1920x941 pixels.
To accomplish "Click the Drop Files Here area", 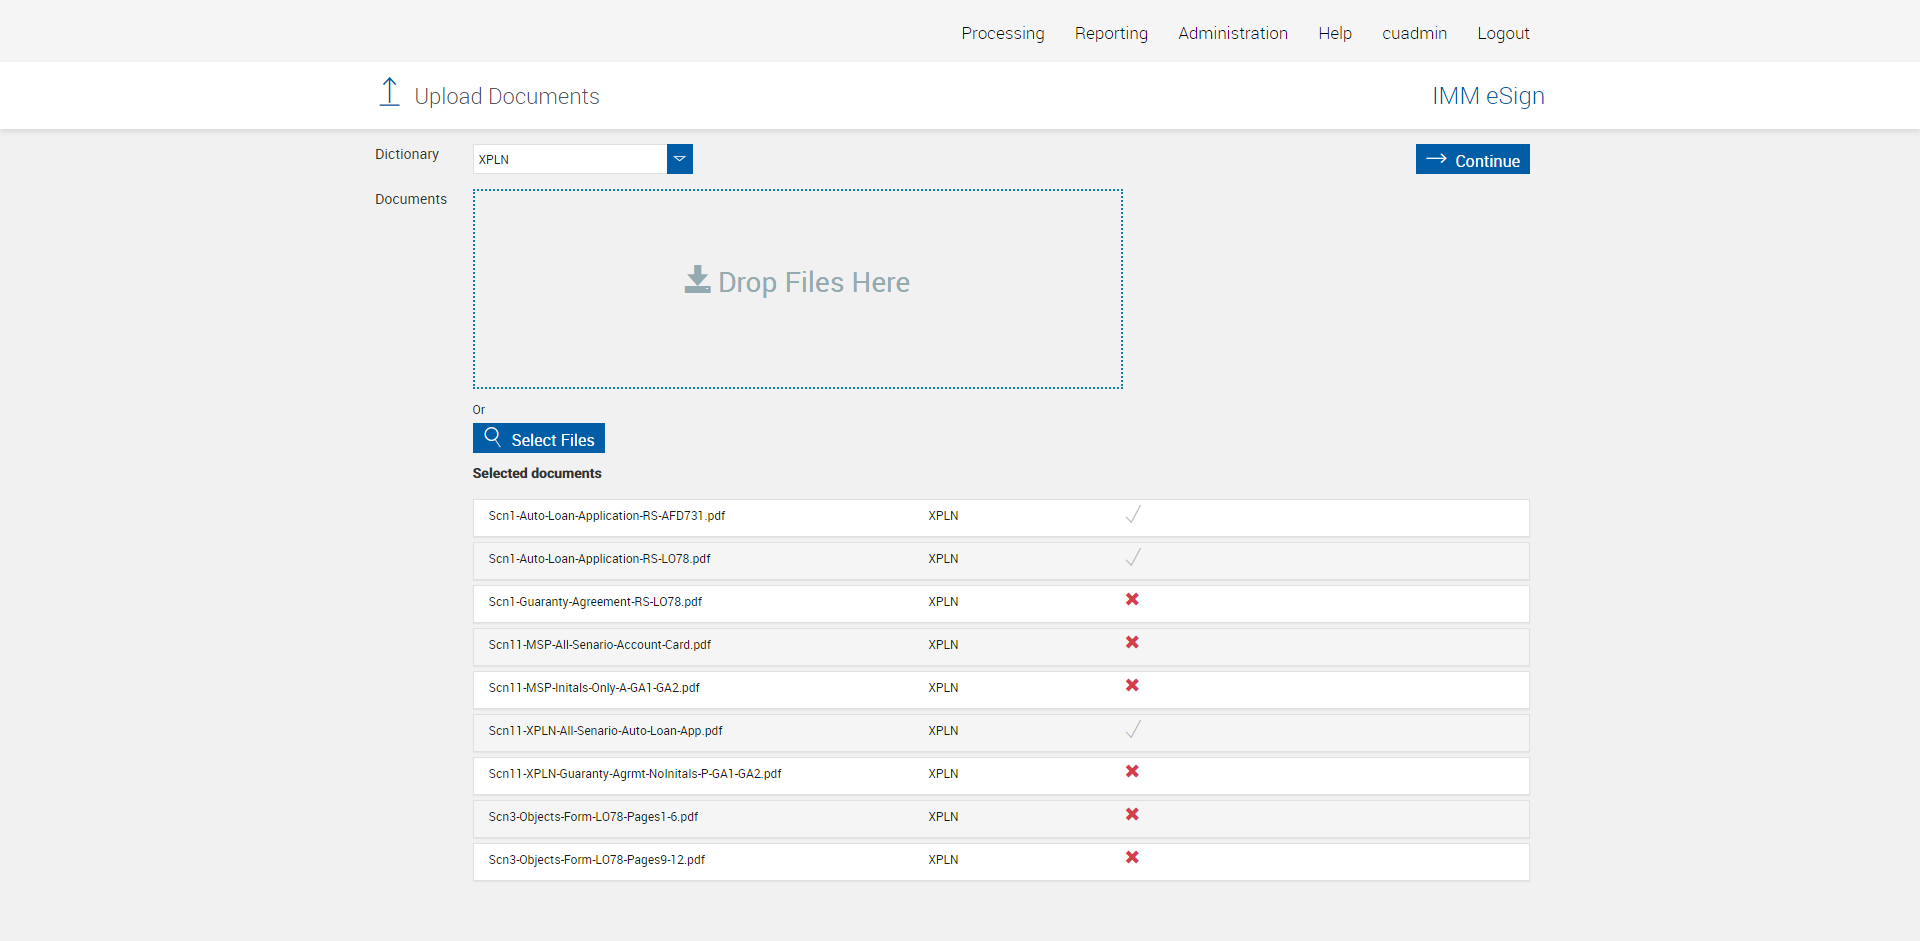I will point(797,330).
